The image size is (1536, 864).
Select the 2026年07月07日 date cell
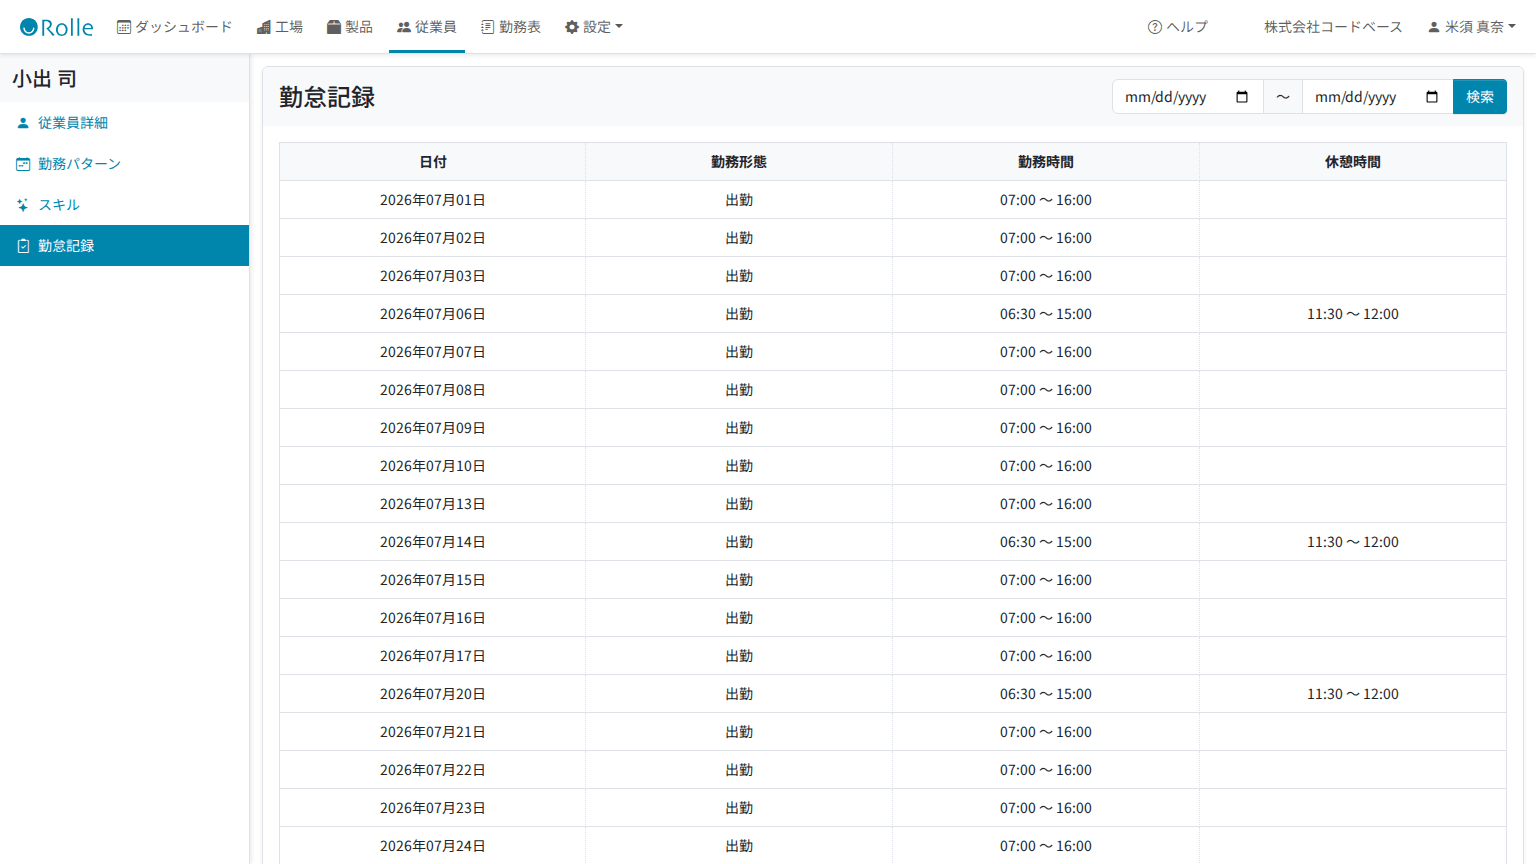coord(433,352)
